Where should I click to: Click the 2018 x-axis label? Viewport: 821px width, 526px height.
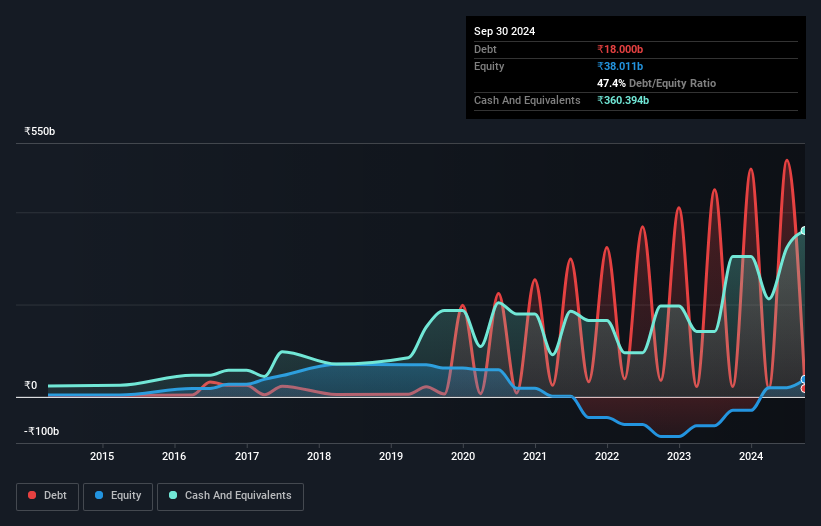coord(319,456)
